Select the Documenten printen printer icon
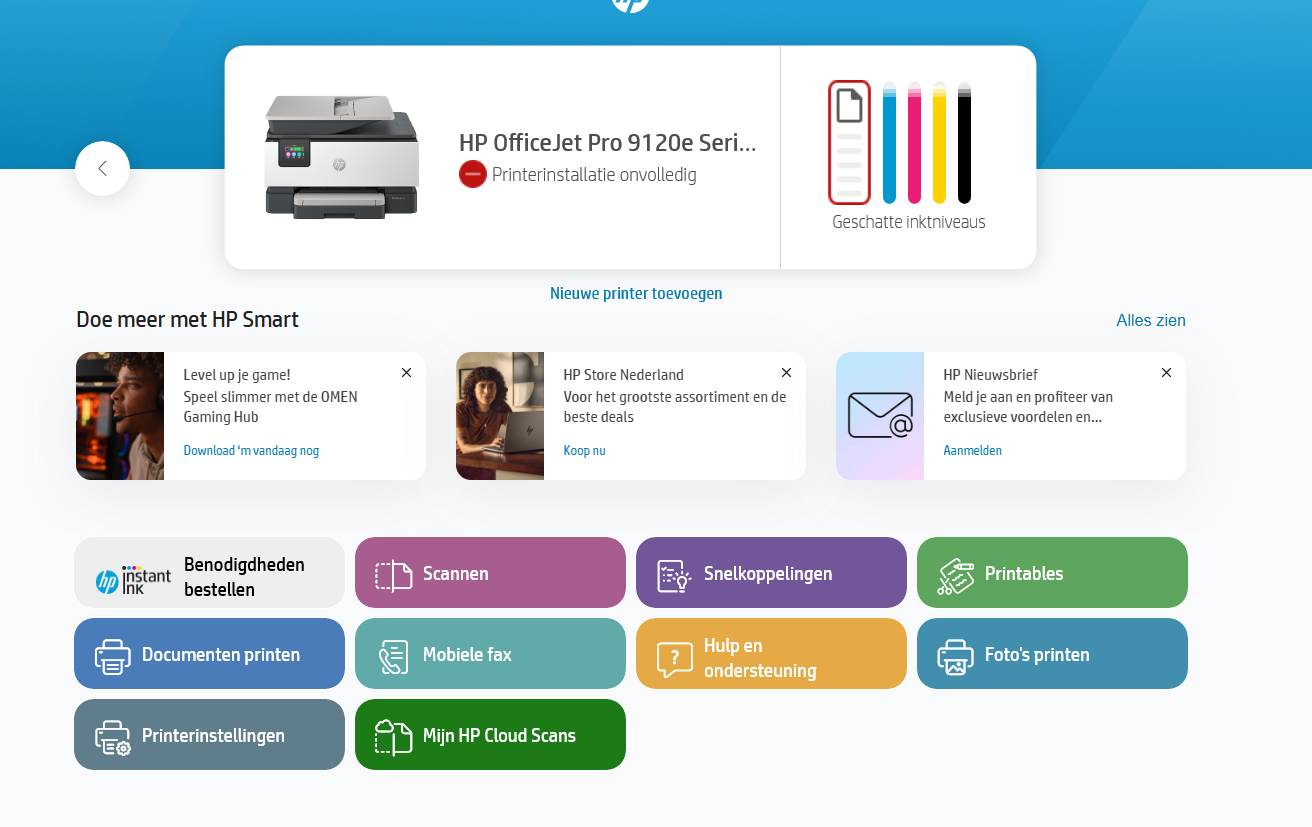 [x=113, y=656]
